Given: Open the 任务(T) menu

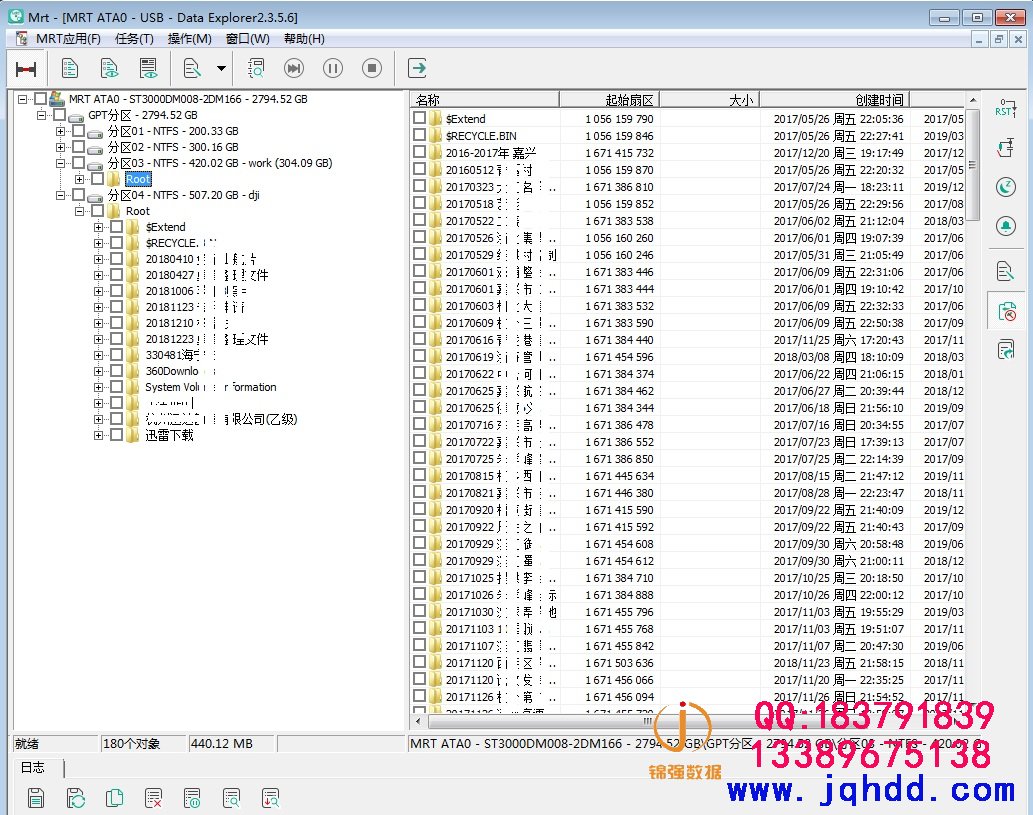Looking at the screenshot, I should (x=134, y=39).
